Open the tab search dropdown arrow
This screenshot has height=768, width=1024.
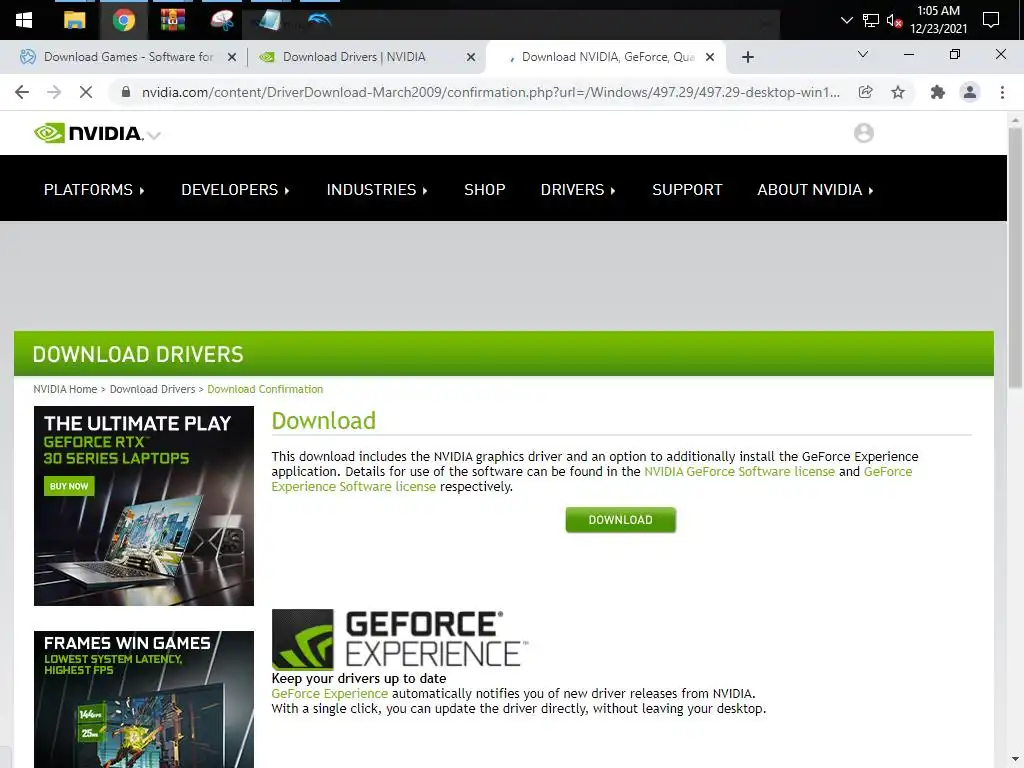(x=863, y=54)
